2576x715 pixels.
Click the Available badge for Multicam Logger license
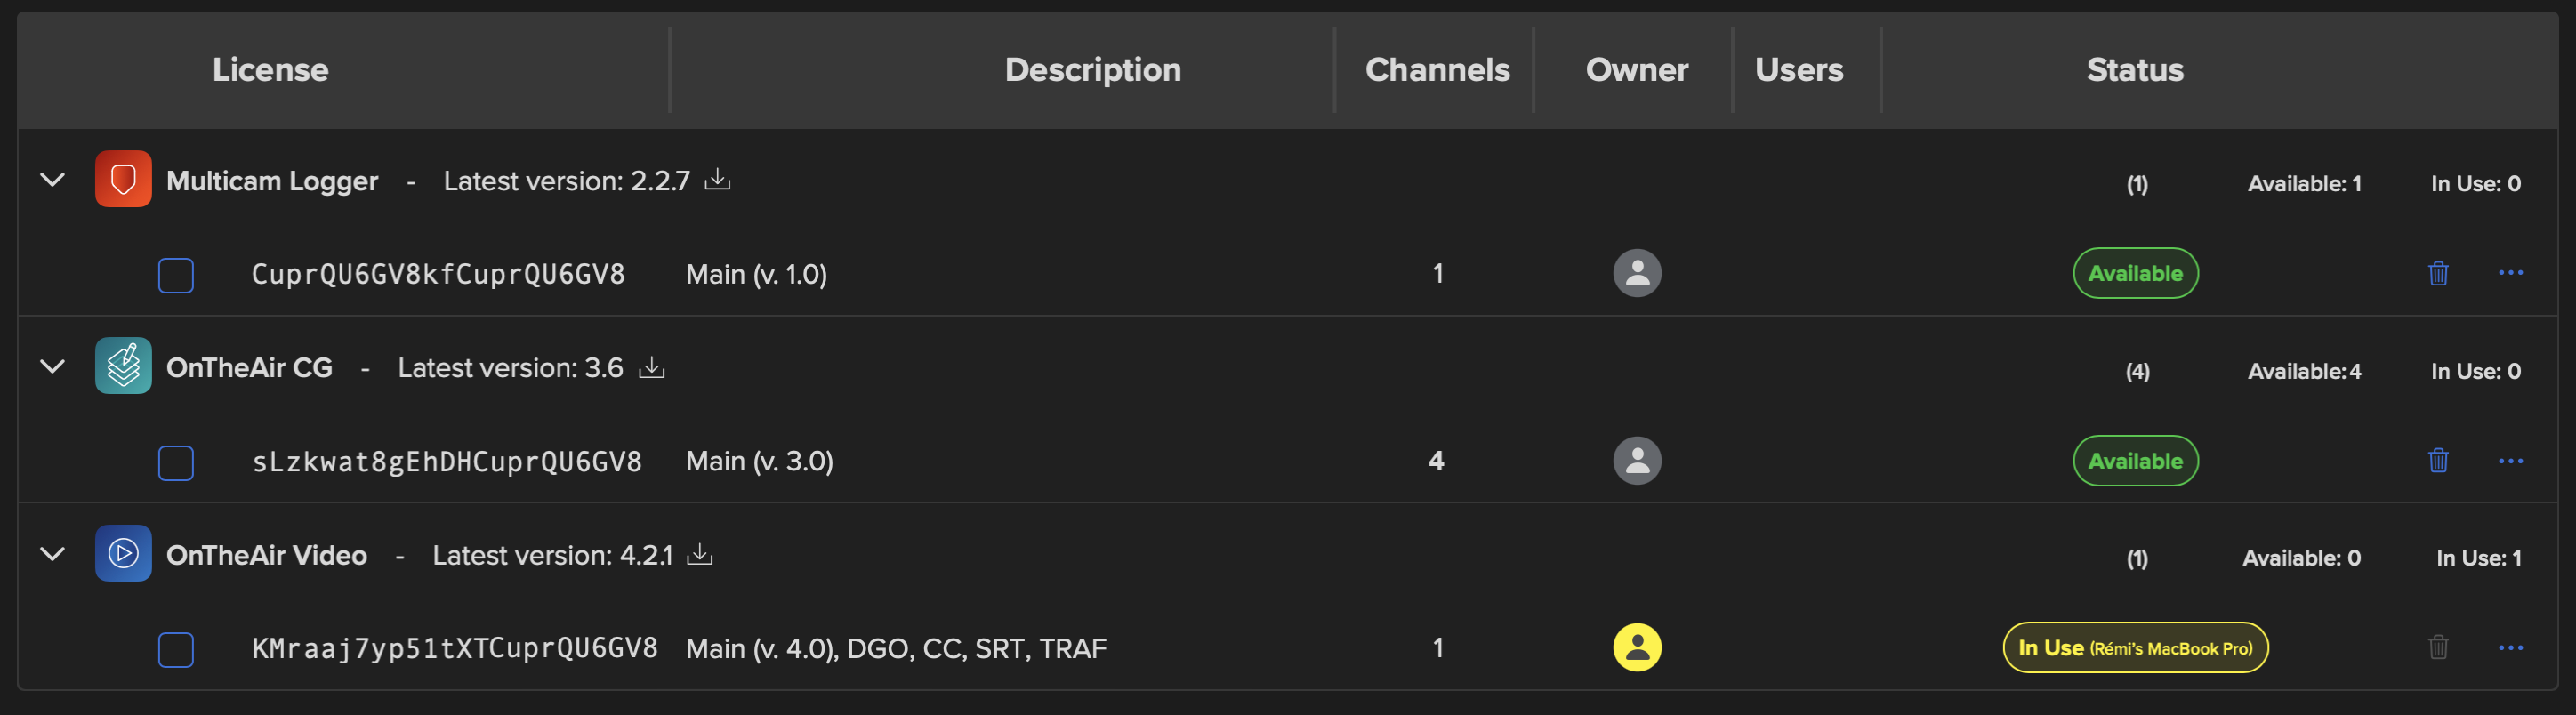coord(2135,273)
